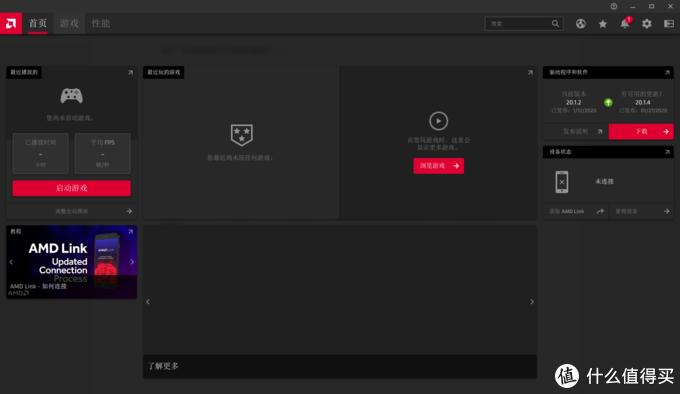The width and height of the screenshot is (680, 394).
Task: Expand media panel via corner arrow icon
Action: pyautogui.click(x=530, y=72)
